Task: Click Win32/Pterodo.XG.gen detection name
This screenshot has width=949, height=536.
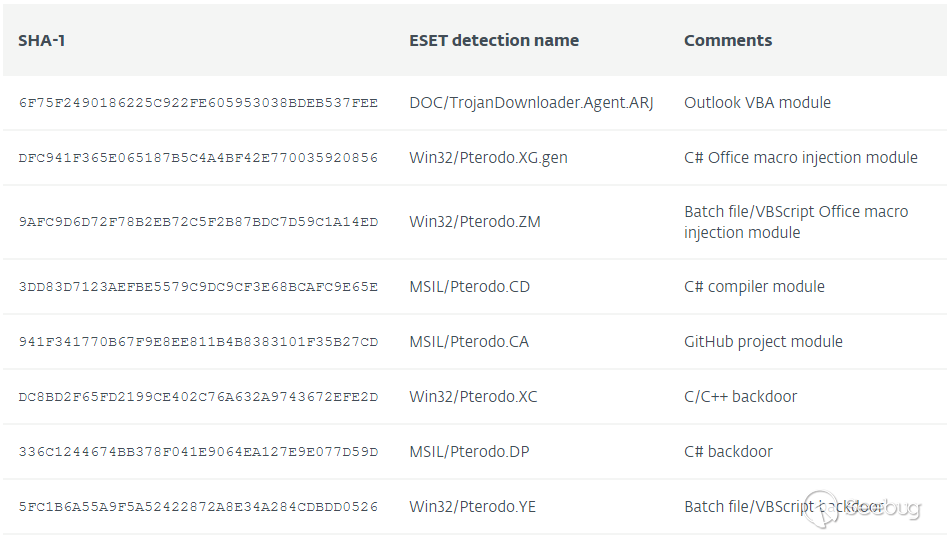Action: point(488,157)
